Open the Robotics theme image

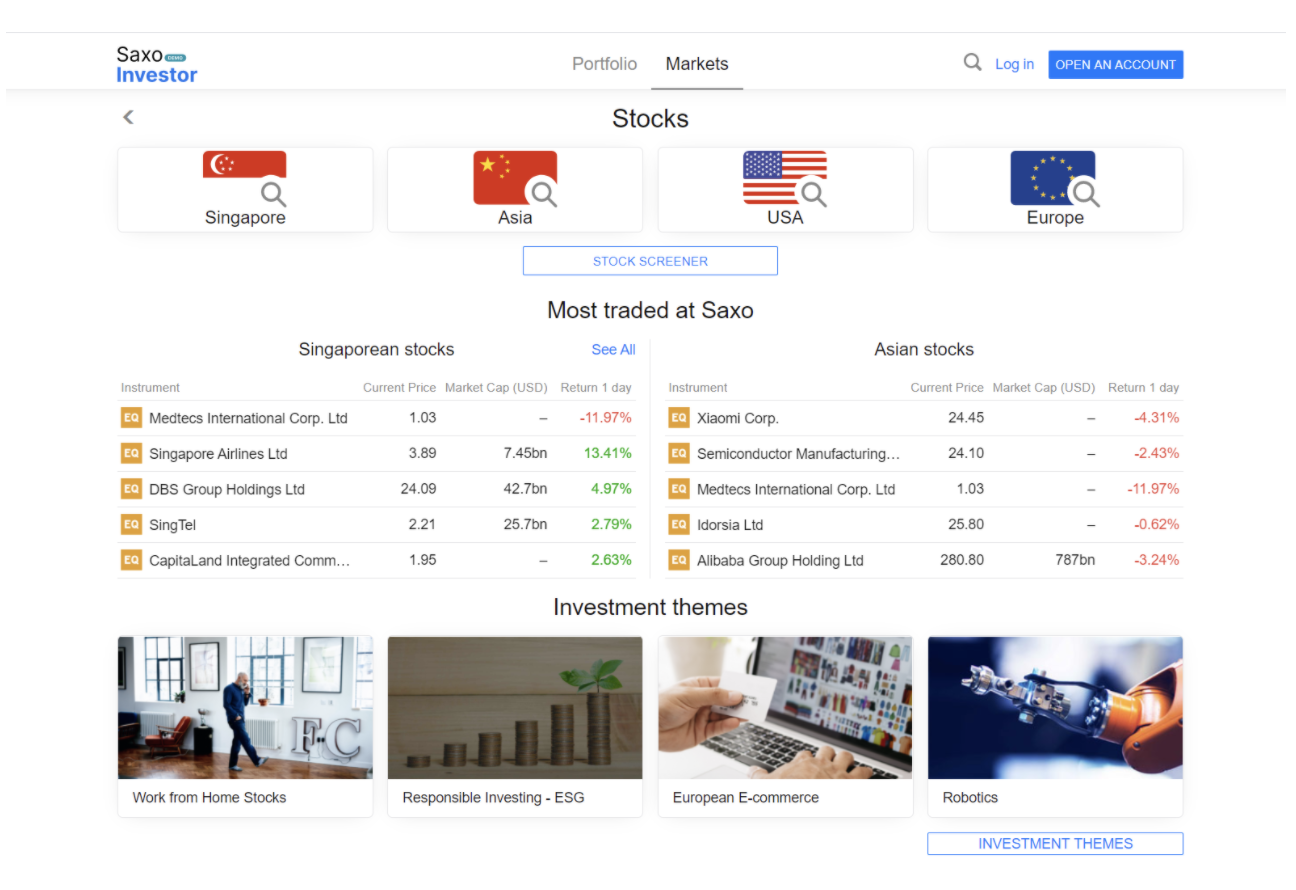(x=1055, y=708)
